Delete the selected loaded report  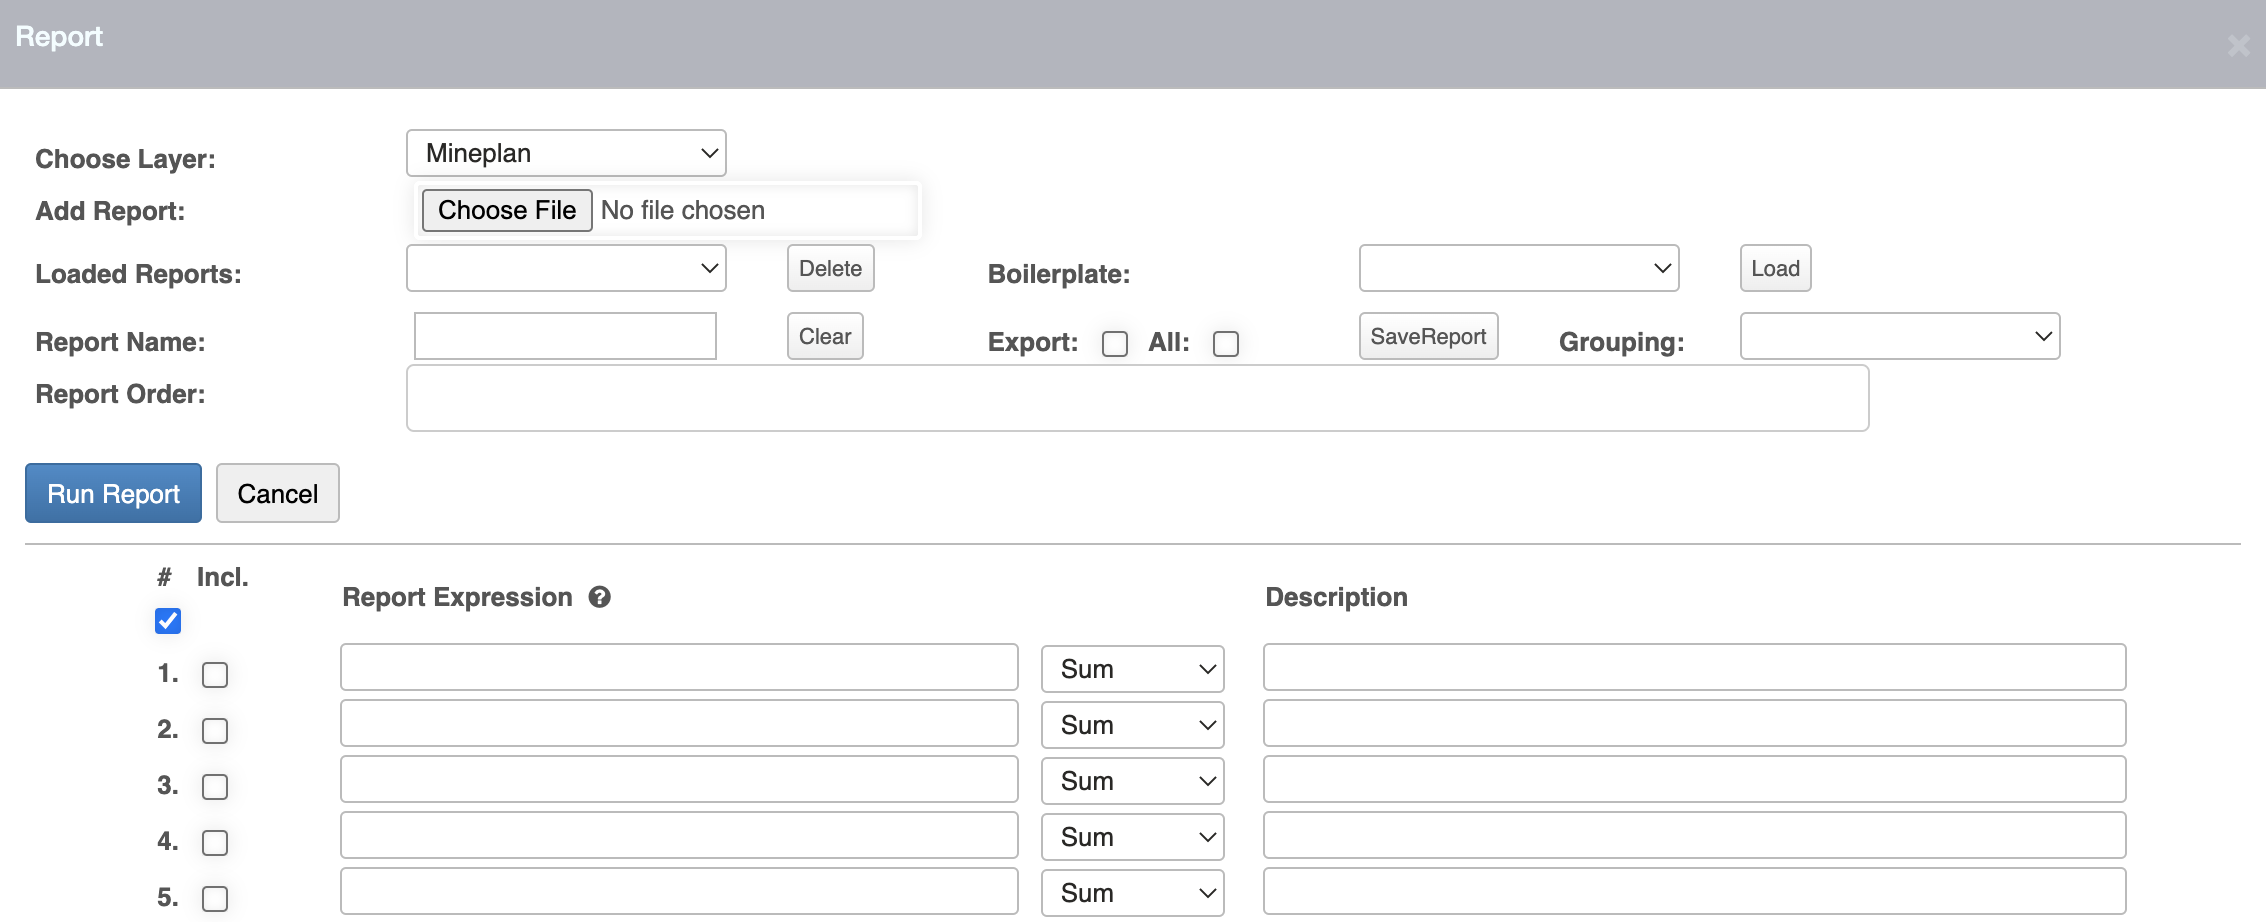click(x=830, y=268)
